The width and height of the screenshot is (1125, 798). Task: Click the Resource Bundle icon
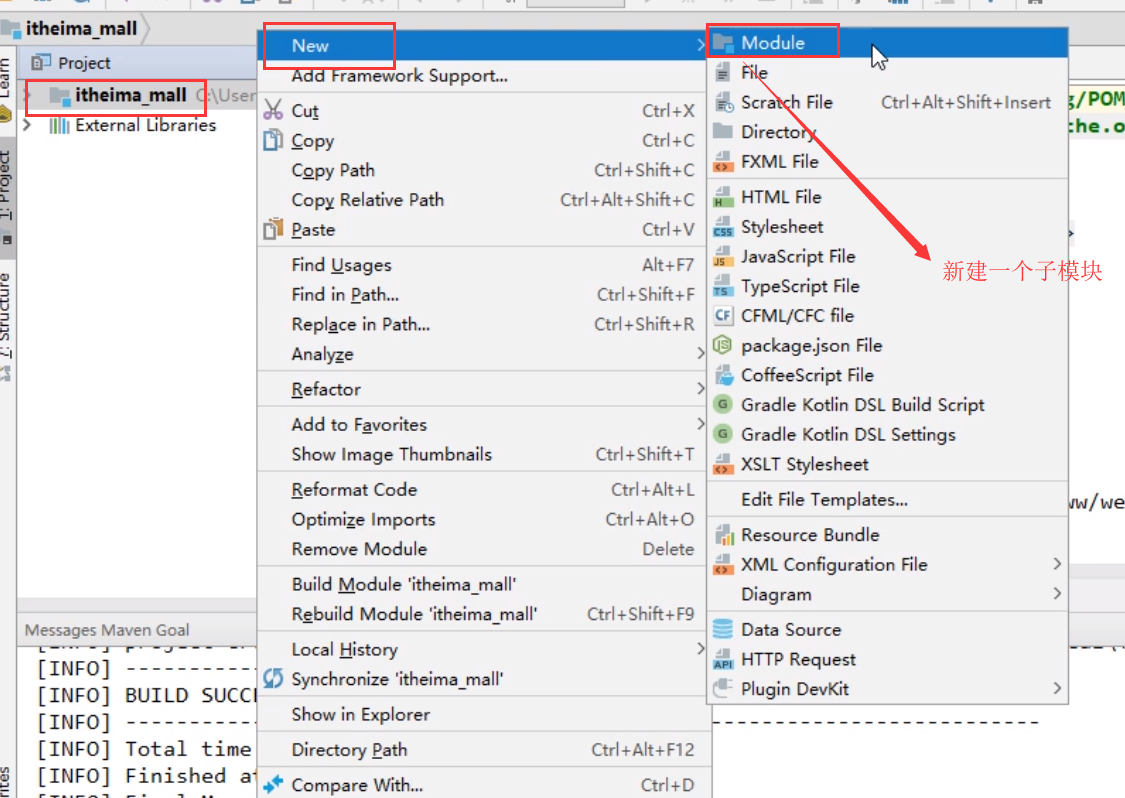tap(722, 535)
